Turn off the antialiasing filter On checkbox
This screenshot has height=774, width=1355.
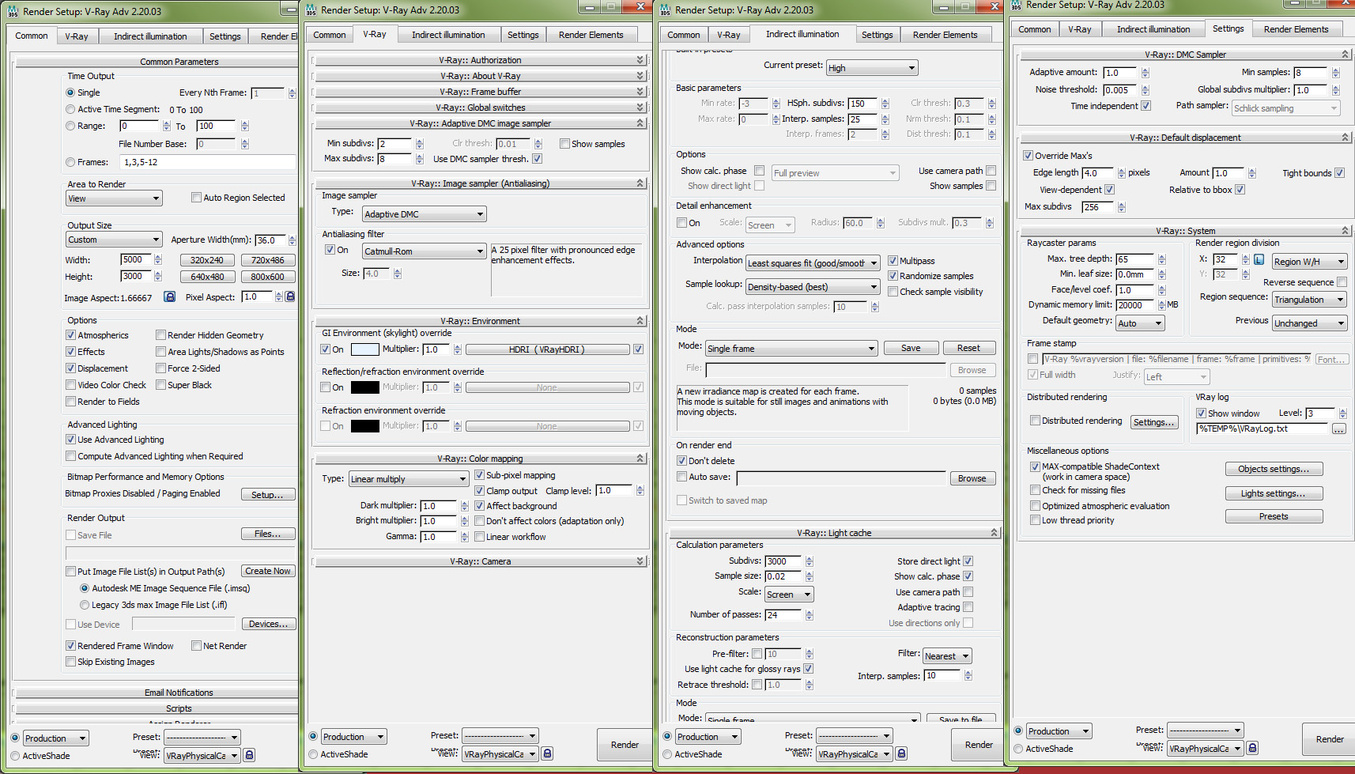pyautogui.click(x=330, y=250)
